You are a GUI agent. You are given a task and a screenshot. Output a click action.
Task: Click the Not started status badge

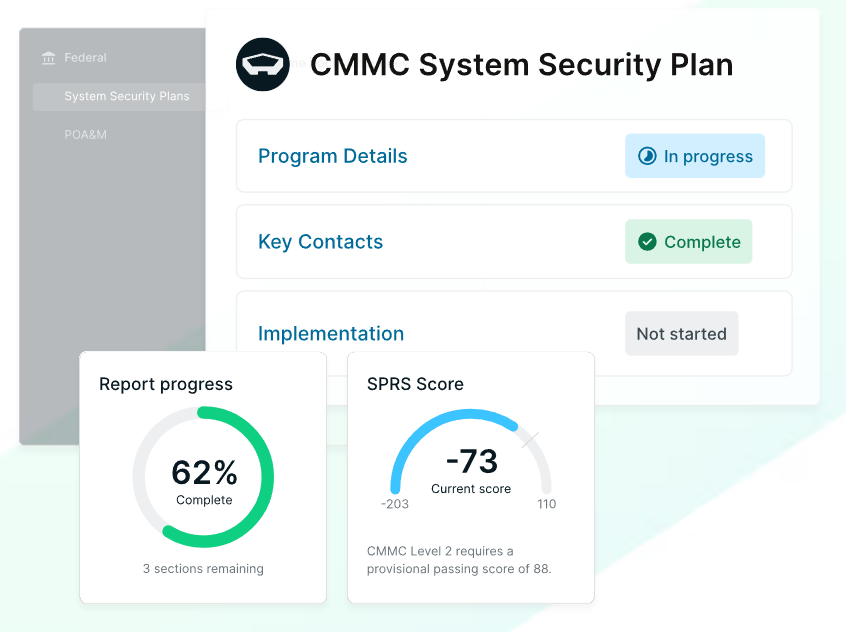click(681, 333)
